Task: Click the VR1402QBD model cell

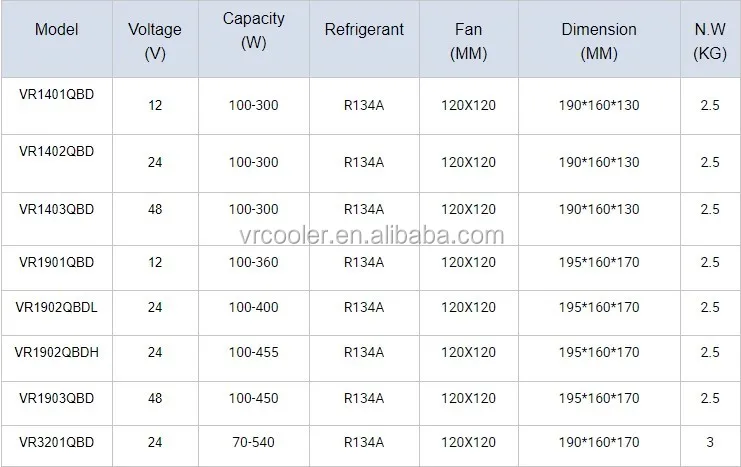Action: point(56,152)
